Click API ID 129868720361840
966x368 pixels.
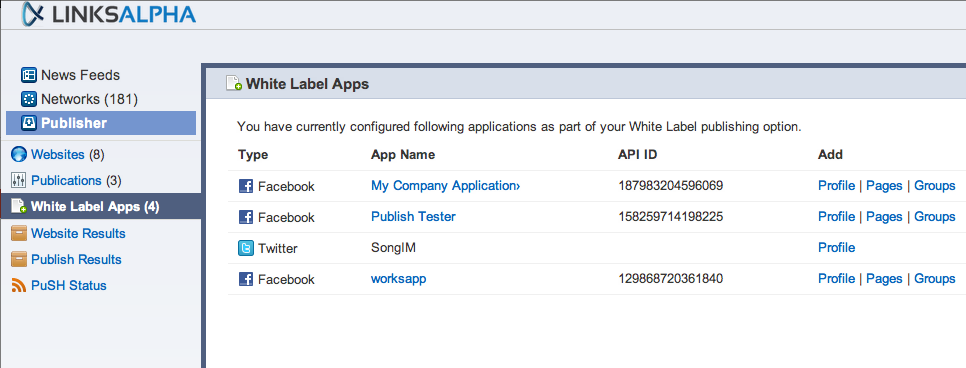[670, 279]
